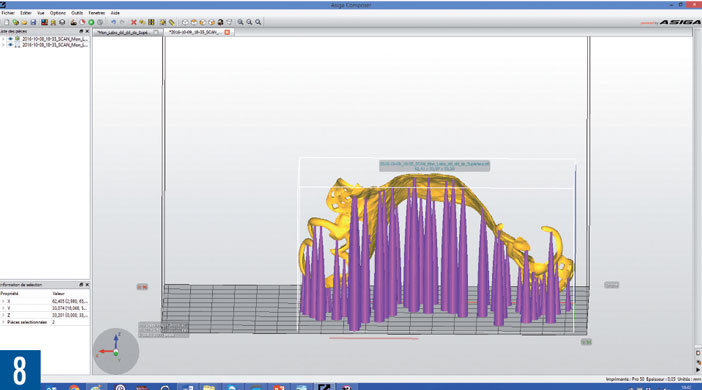Viewport: 702px width, 390px height.
Task: Expand the Z property row
Action: [3, 315]
